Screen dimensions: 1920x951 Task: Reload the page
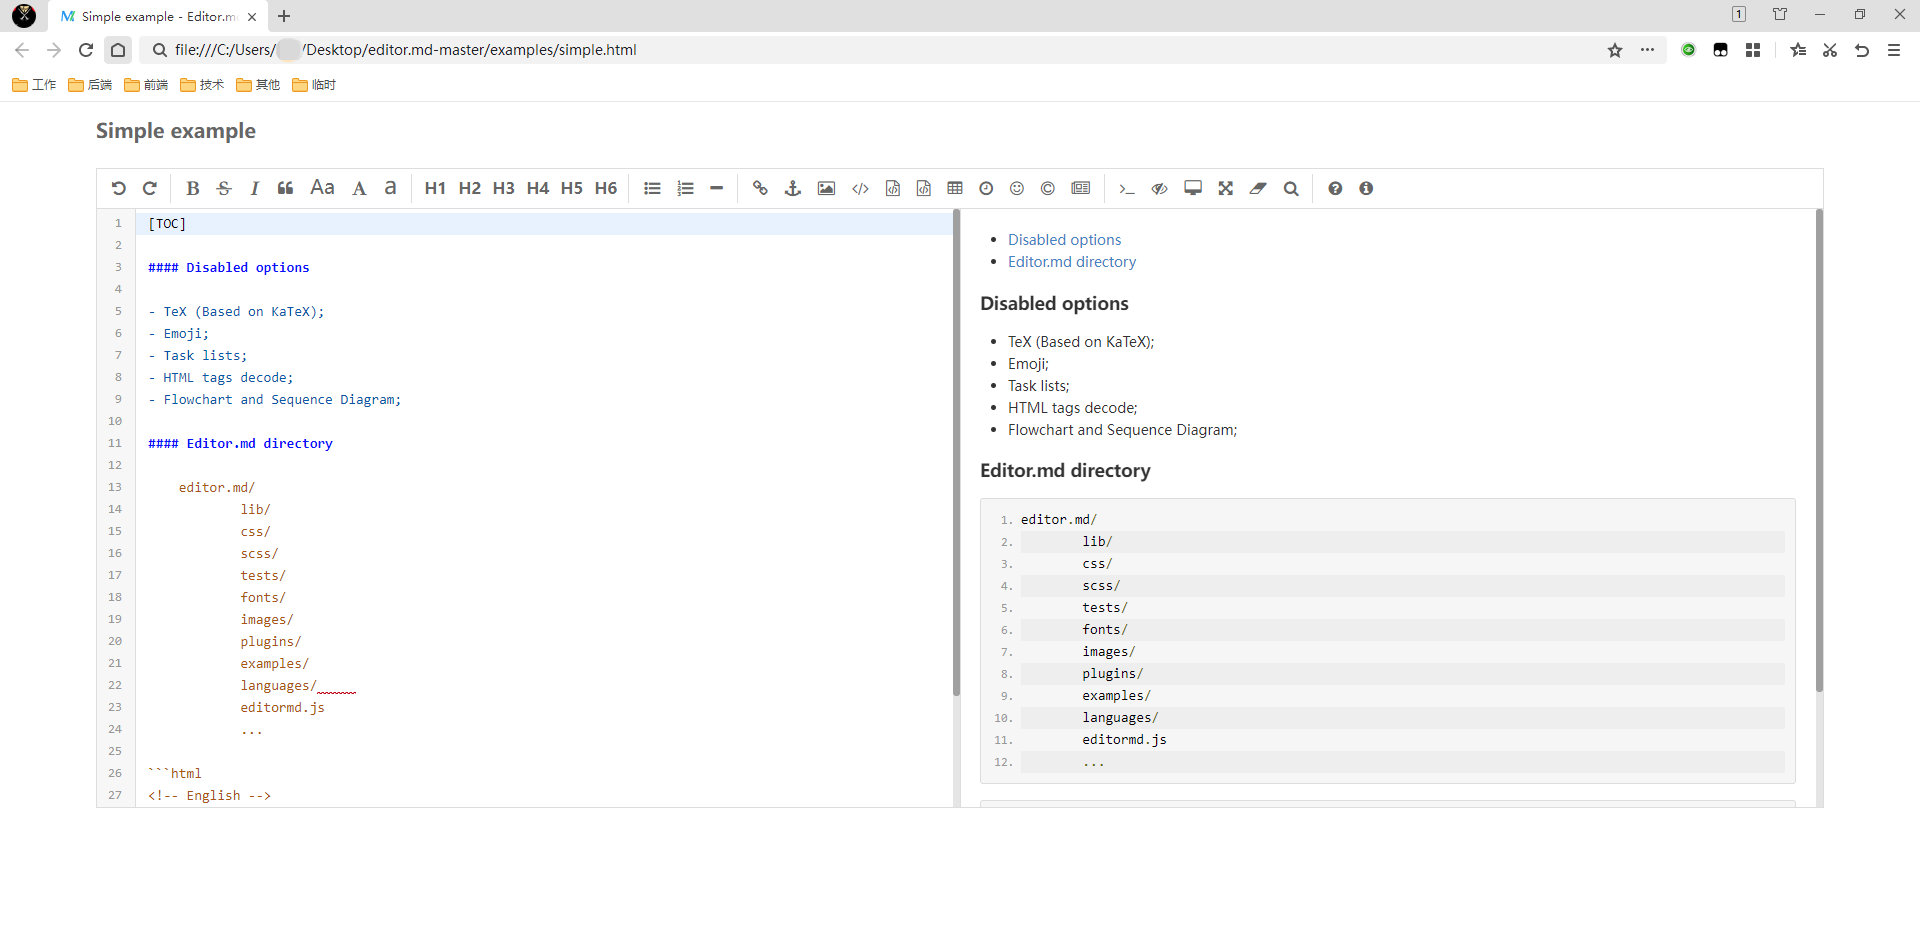86,50
